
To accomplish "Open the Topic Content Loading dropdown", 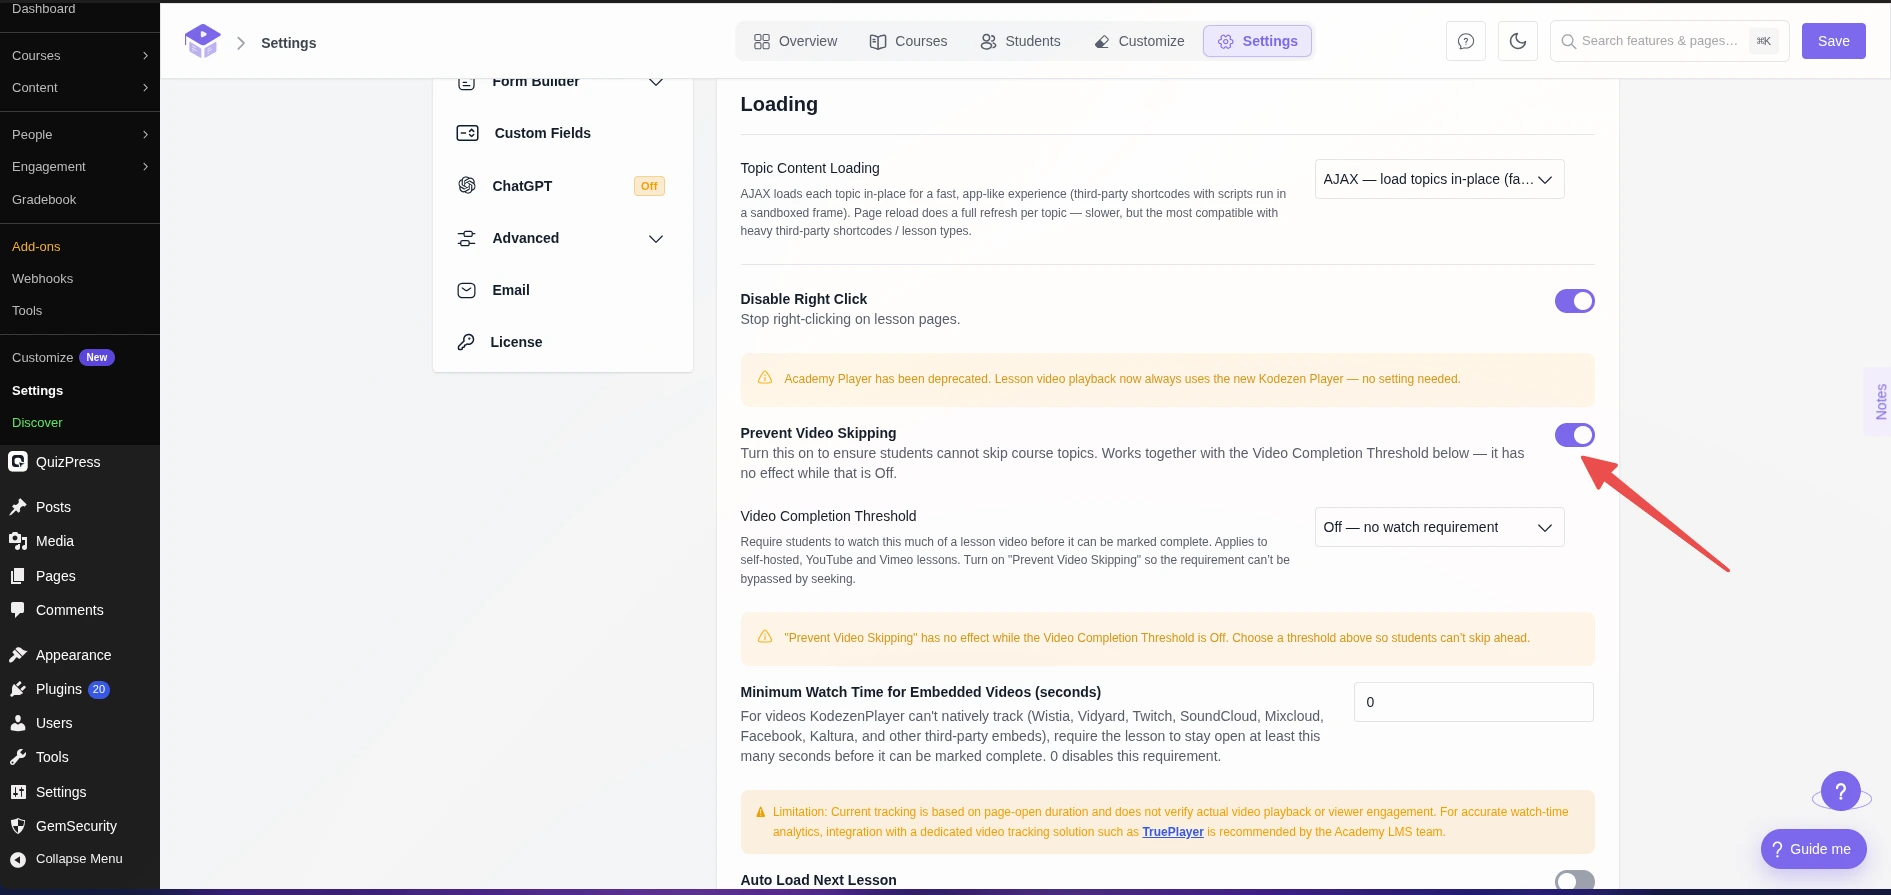I will 1439,179.
